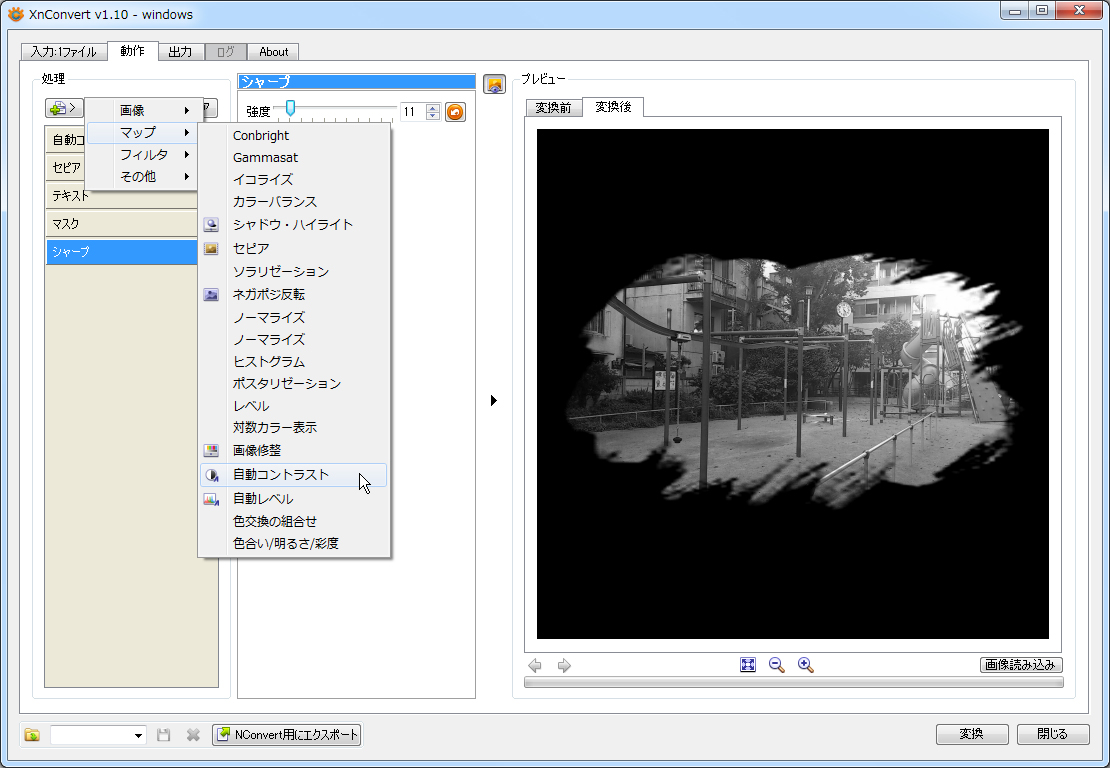Select シャープ action in the list
Viewport: 1110px width, 768px height.
[121, 252]
